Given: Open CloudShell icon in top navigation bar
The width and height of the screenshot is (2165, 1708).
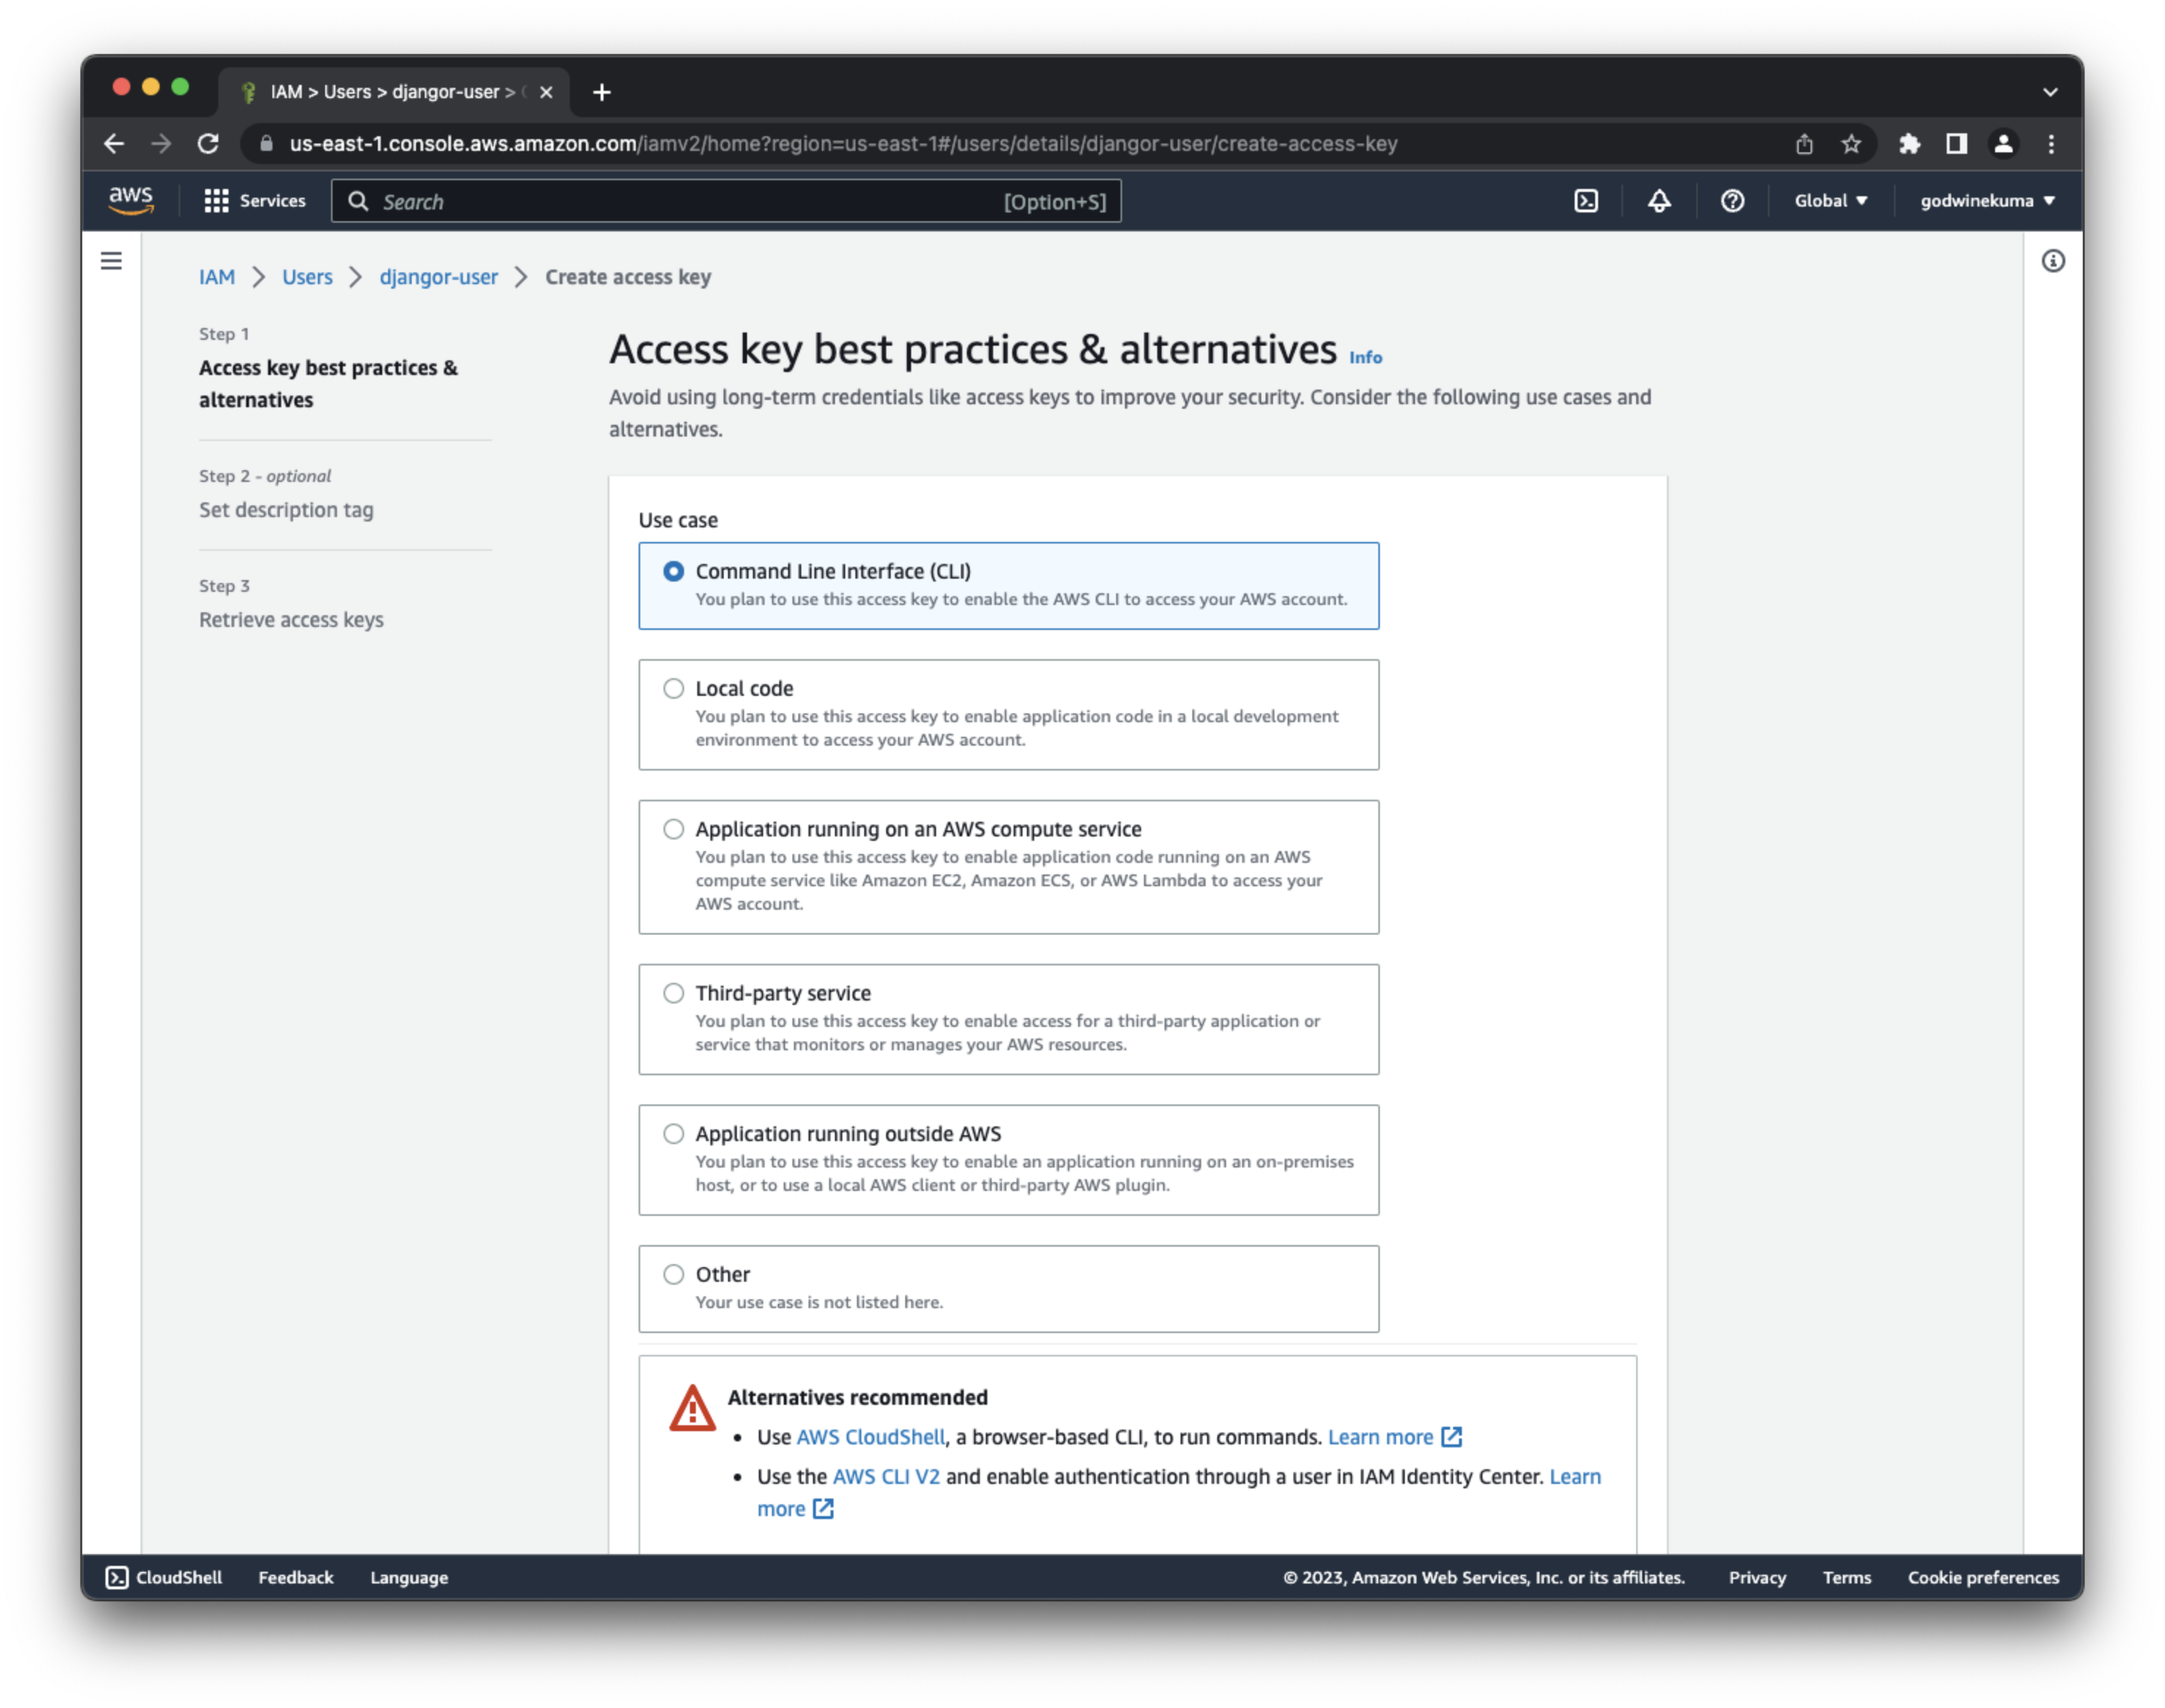Looking at the screenshot, I should tap(1585, 201).
